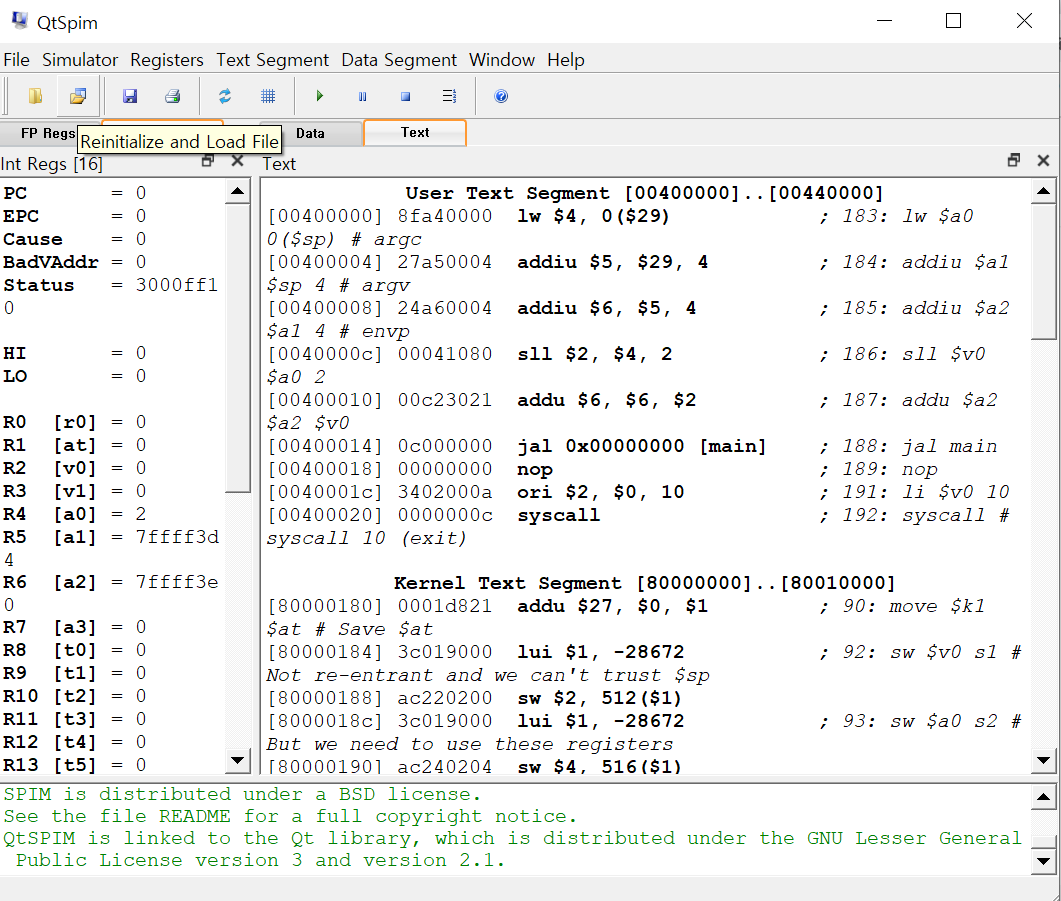This screenshot has height=901, width=1061.
Task: Save log file with floppy icon
Action: (x=130, y=96)
